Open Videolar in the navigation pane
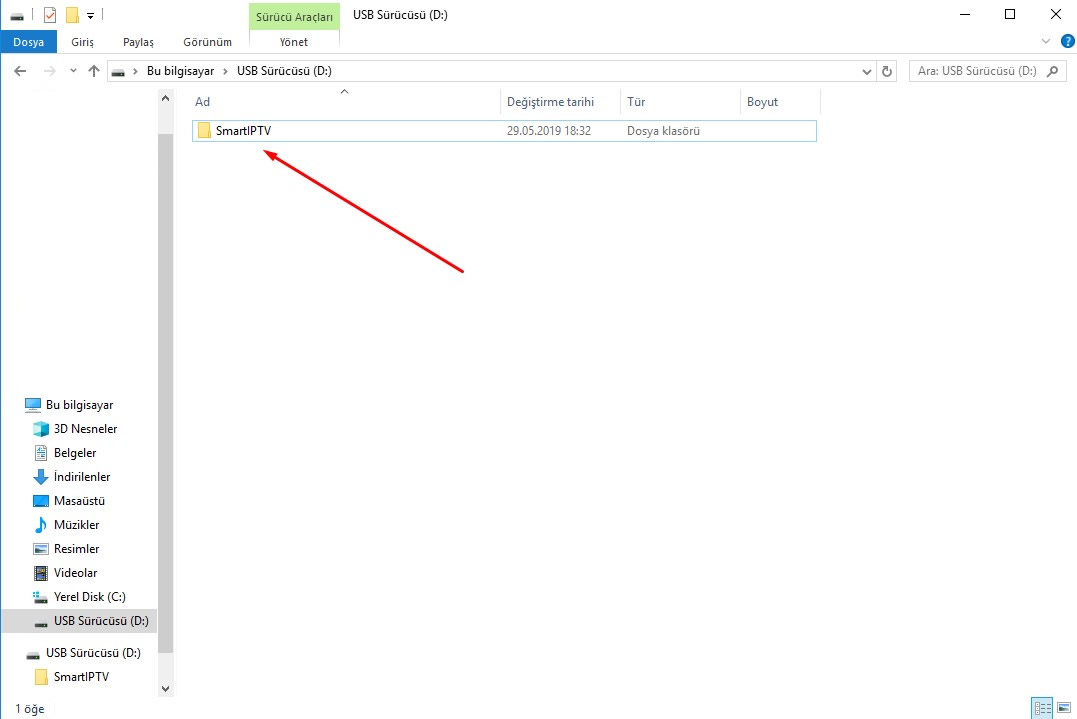 pyautogui.click(x=76, y=573)
